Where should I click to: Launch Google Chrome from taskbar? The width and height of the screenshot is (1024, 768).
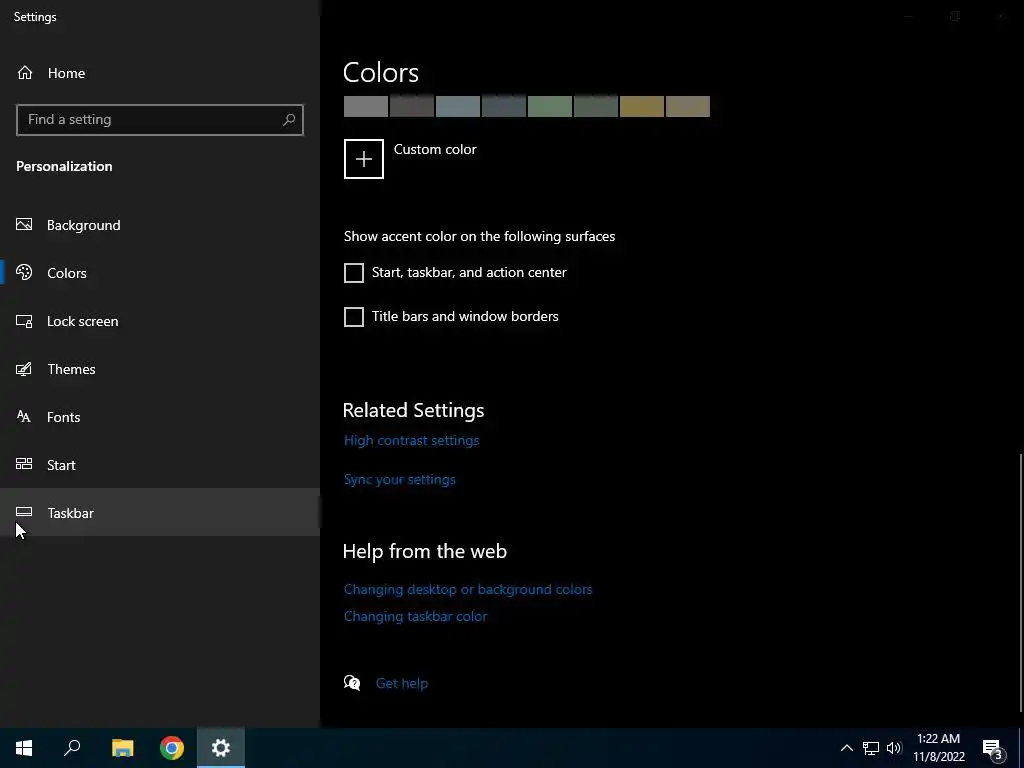click(x=172, y=748)
